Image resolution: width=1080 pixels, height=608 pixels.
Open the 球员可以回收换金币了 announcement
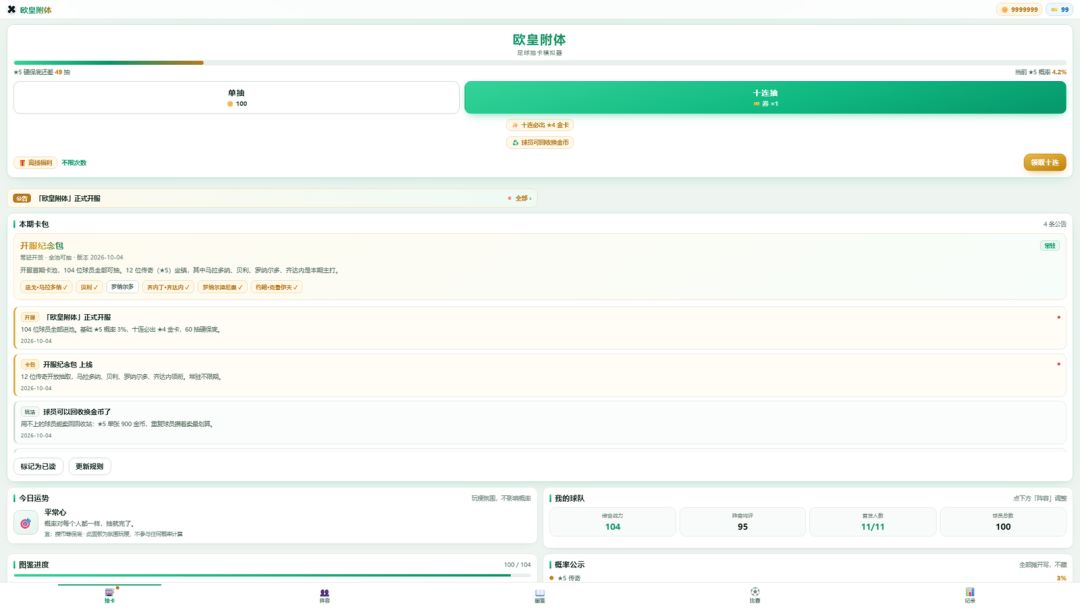pos(540,423)
